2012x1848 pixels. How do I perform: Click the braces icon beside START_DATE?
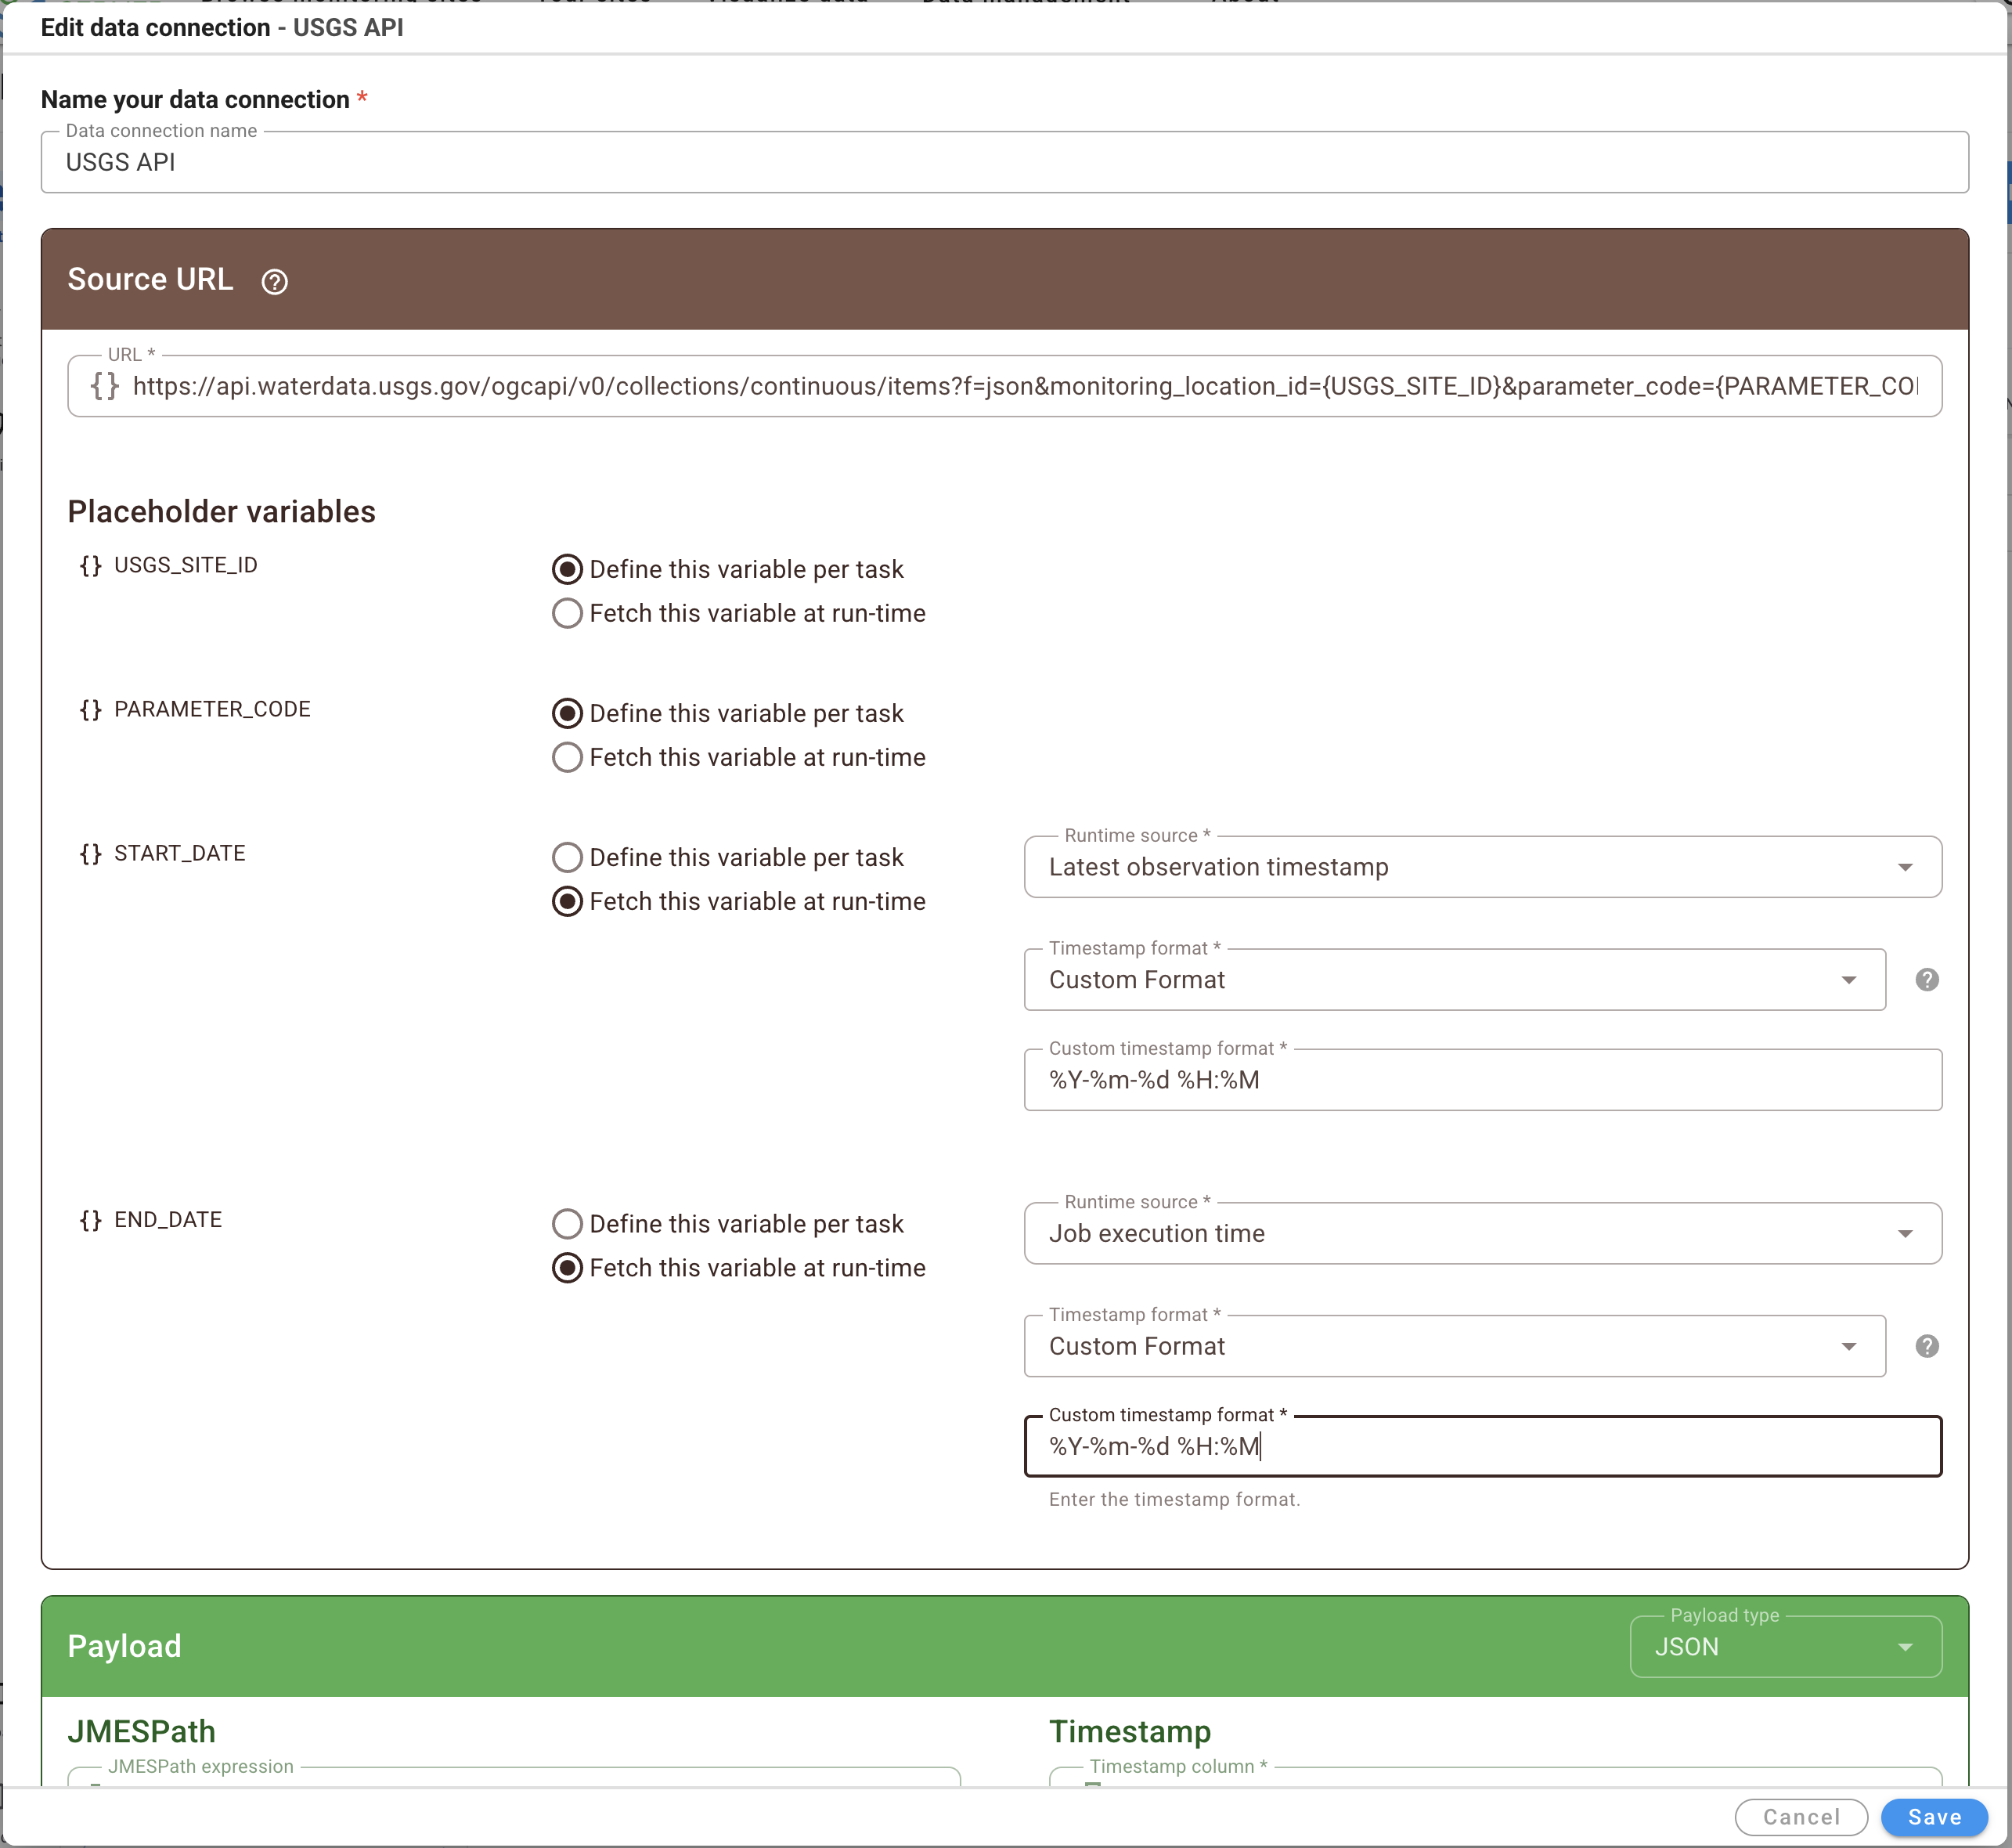(x=91, y=854)
